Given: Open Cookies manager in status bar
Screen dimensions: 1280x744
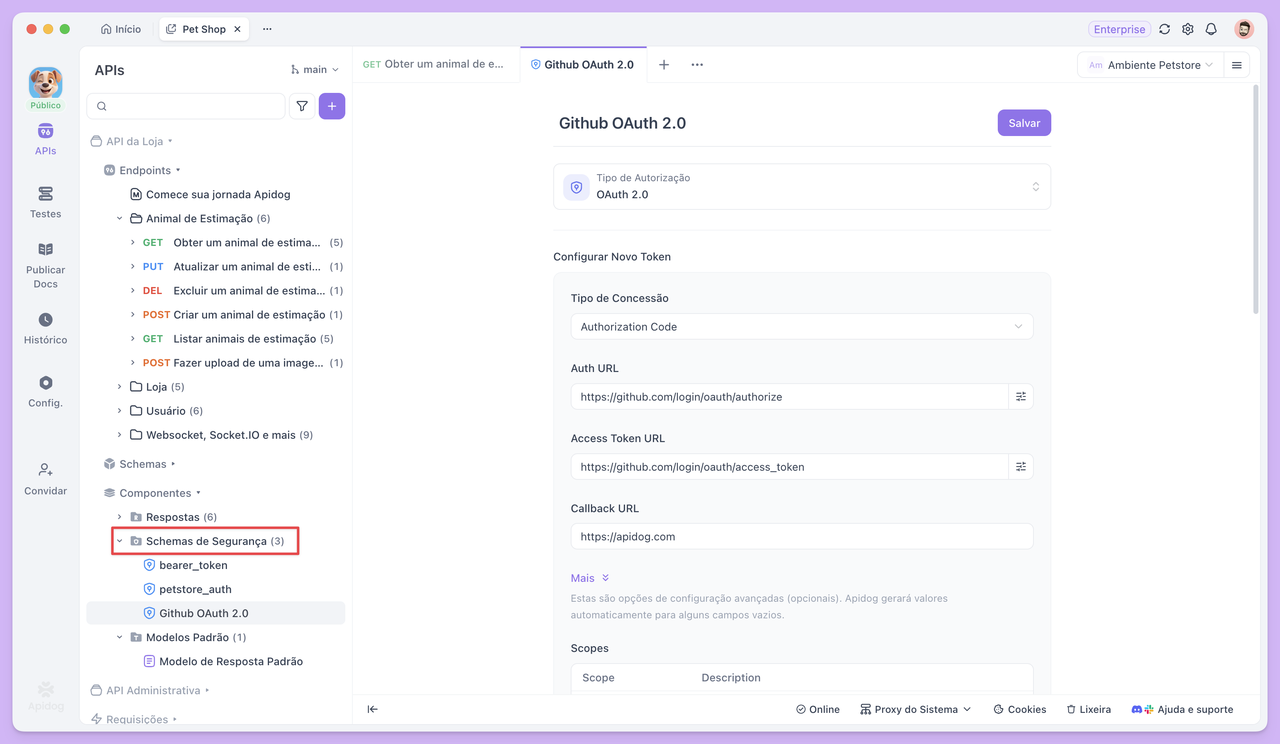Looking at the screenshot, I should pyautogui.click(x=1020, y=709).
